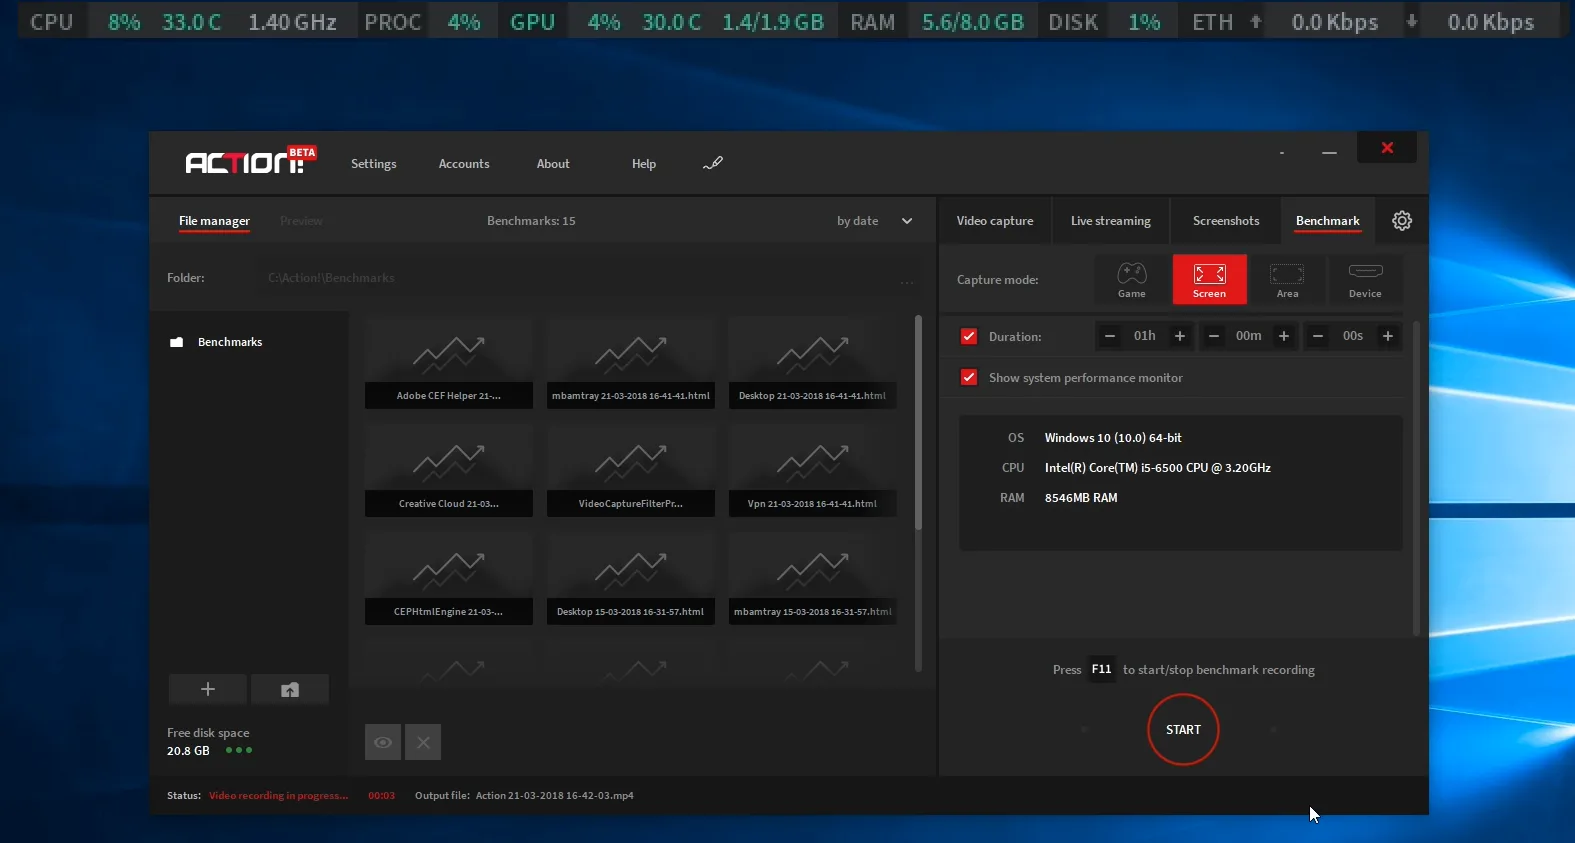Select the Device capture mode icon
This screenshot has height=843, width=1575.
coord(1365,280)
